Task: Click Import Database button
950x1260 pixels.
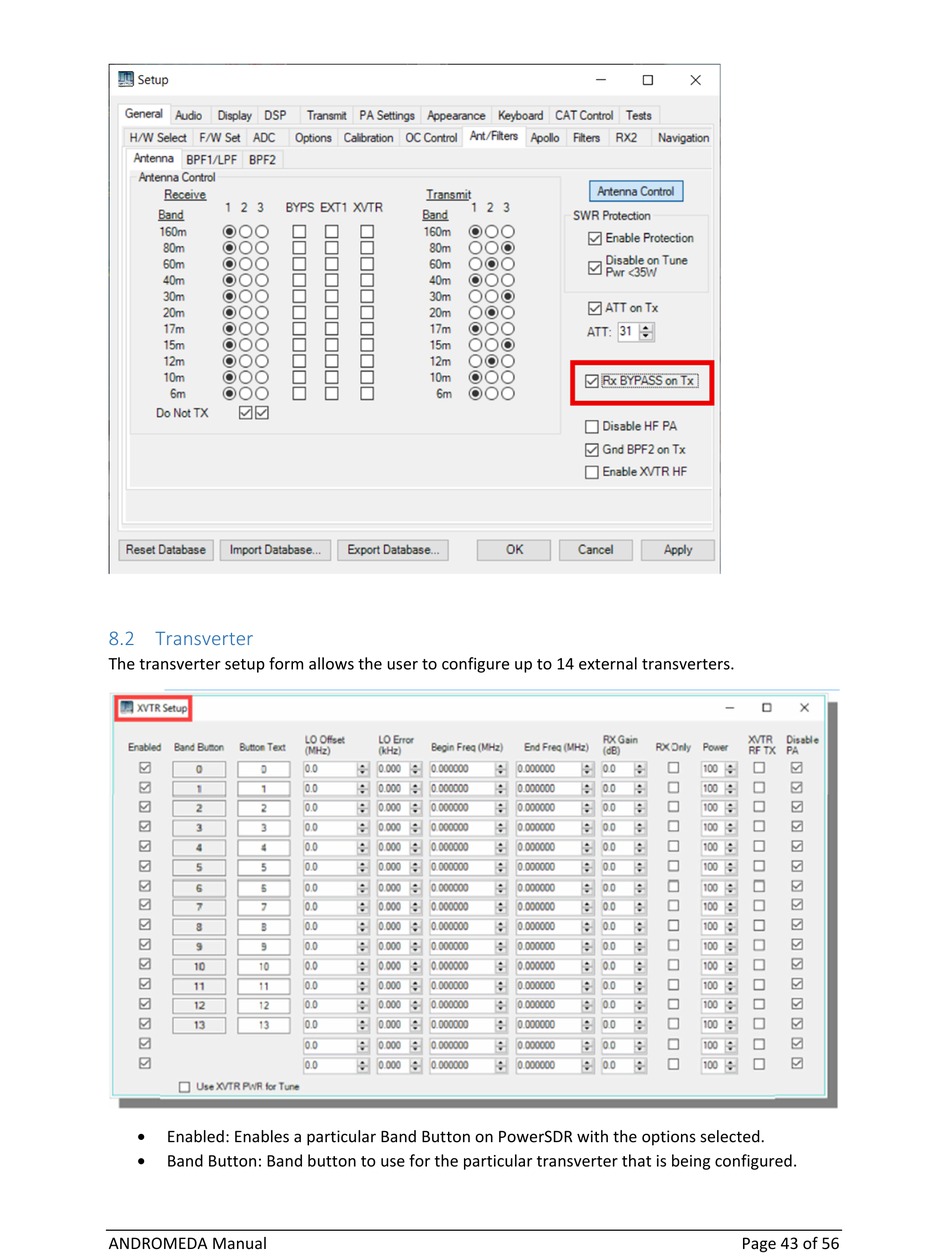Action: [275, 550]
